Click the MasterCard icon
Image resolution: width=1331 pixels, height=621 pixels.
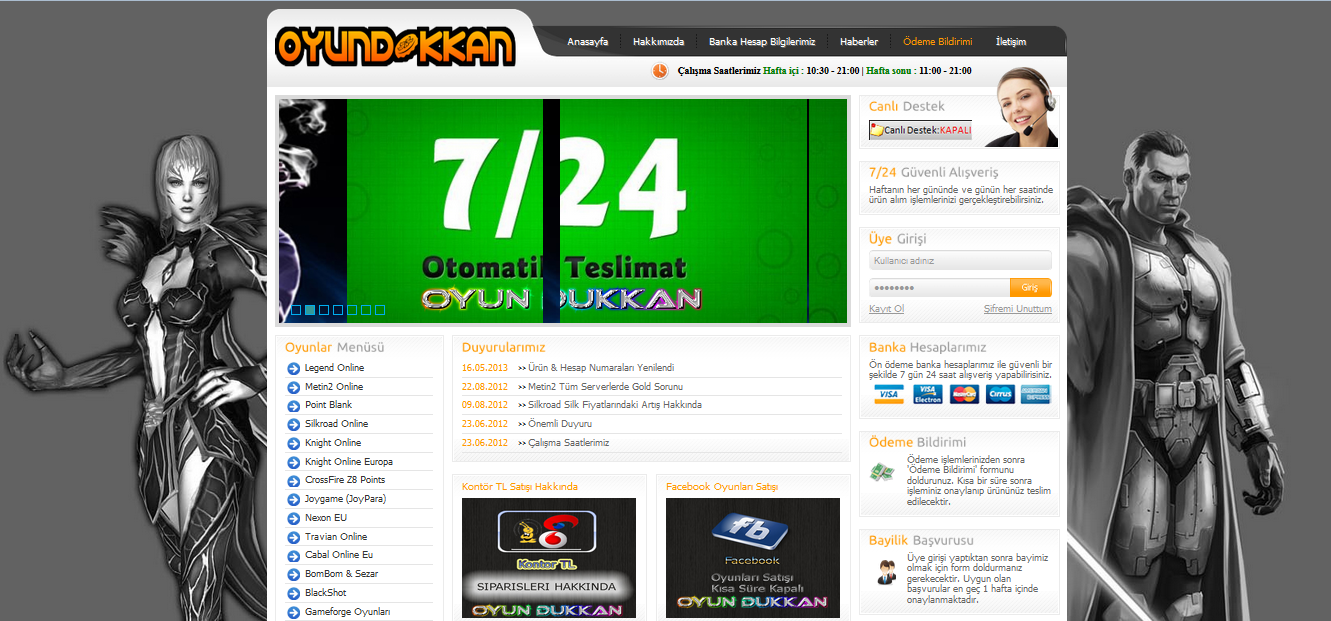(964, 394)
